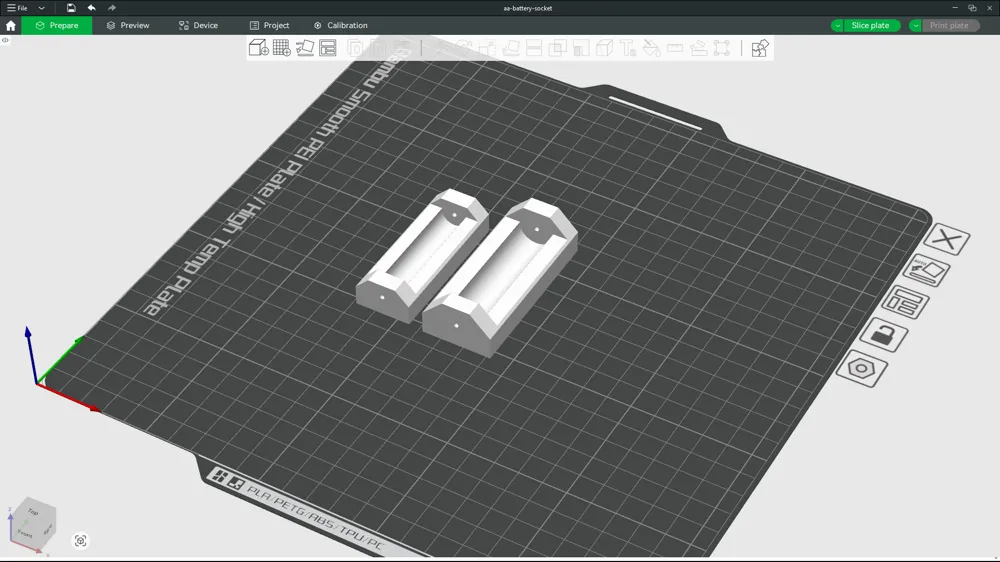Click the plate's auto orient icon
This screenshot has height=562, width=1000.
(927, 271)
